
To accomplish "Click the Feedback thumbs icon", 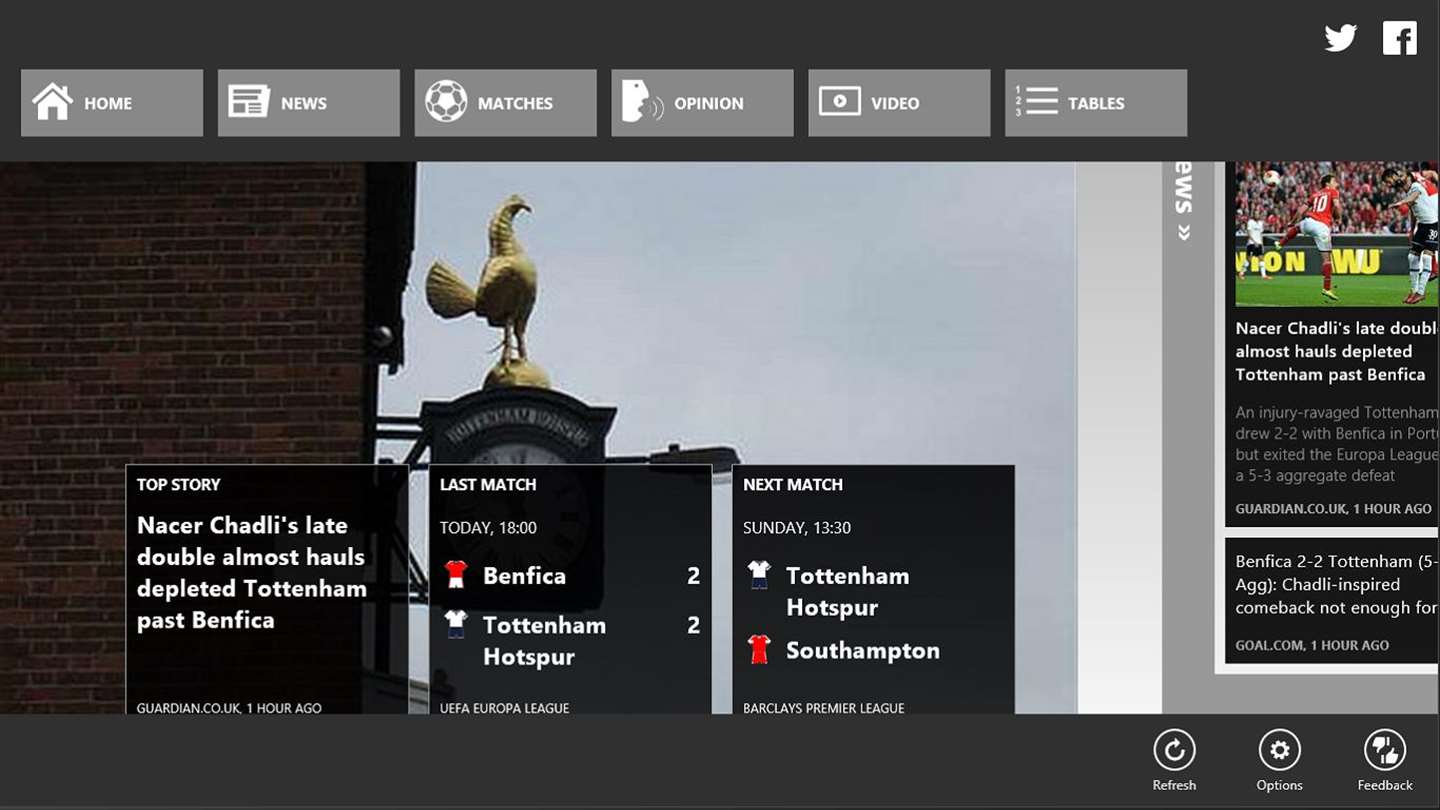I will click(1385, 750).
